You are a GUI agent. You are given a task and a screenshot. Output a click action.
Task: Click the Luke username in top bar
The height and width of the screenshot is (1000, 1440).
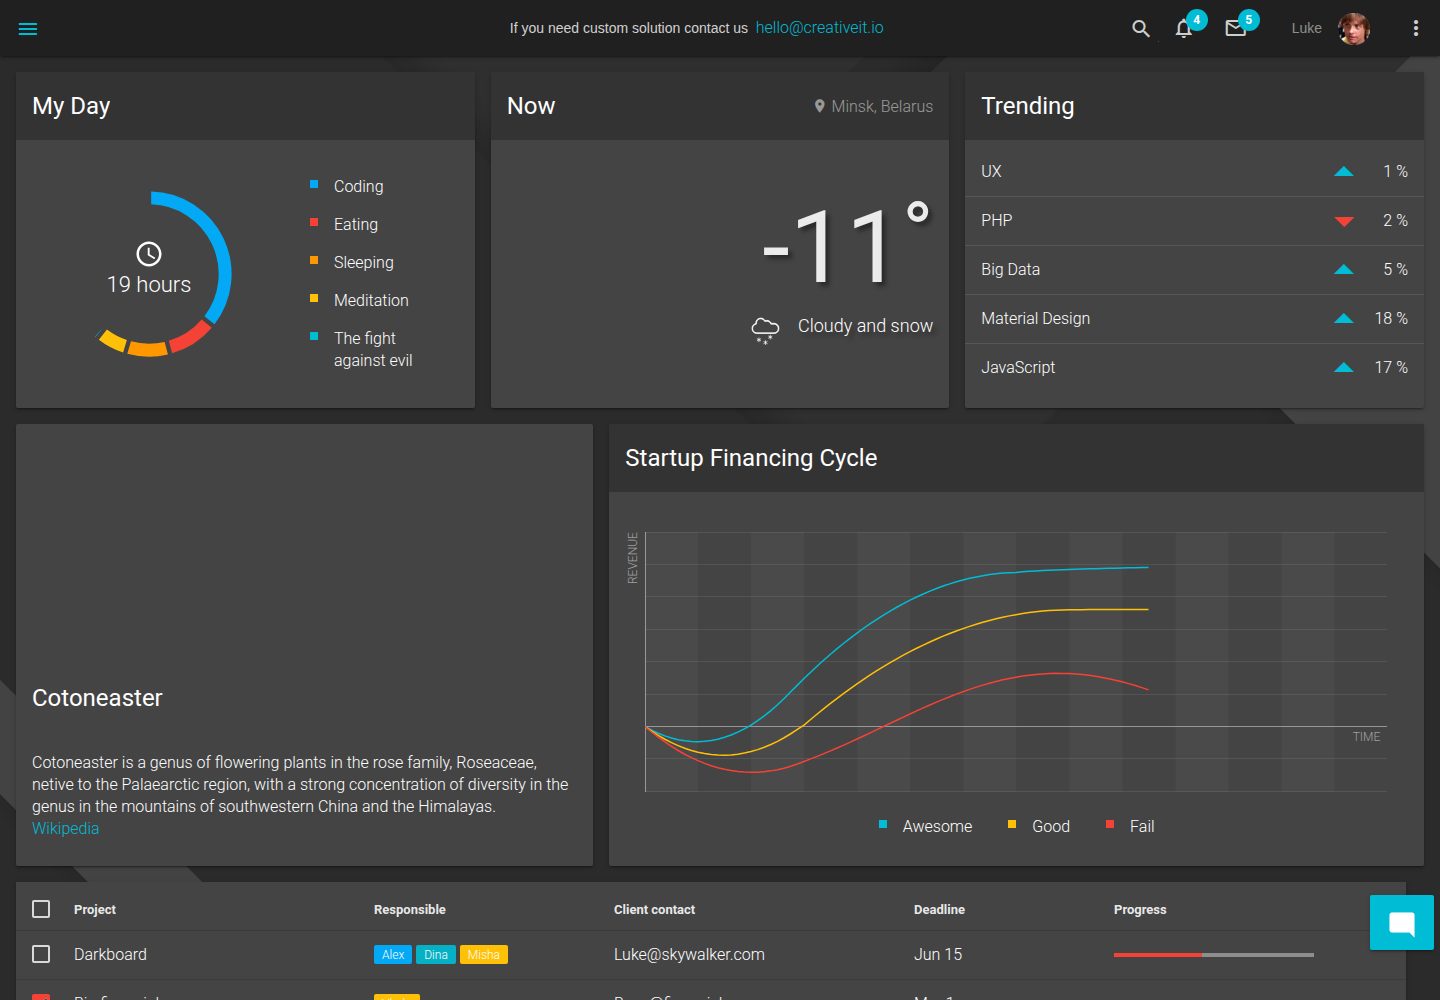click(1306, 28)
